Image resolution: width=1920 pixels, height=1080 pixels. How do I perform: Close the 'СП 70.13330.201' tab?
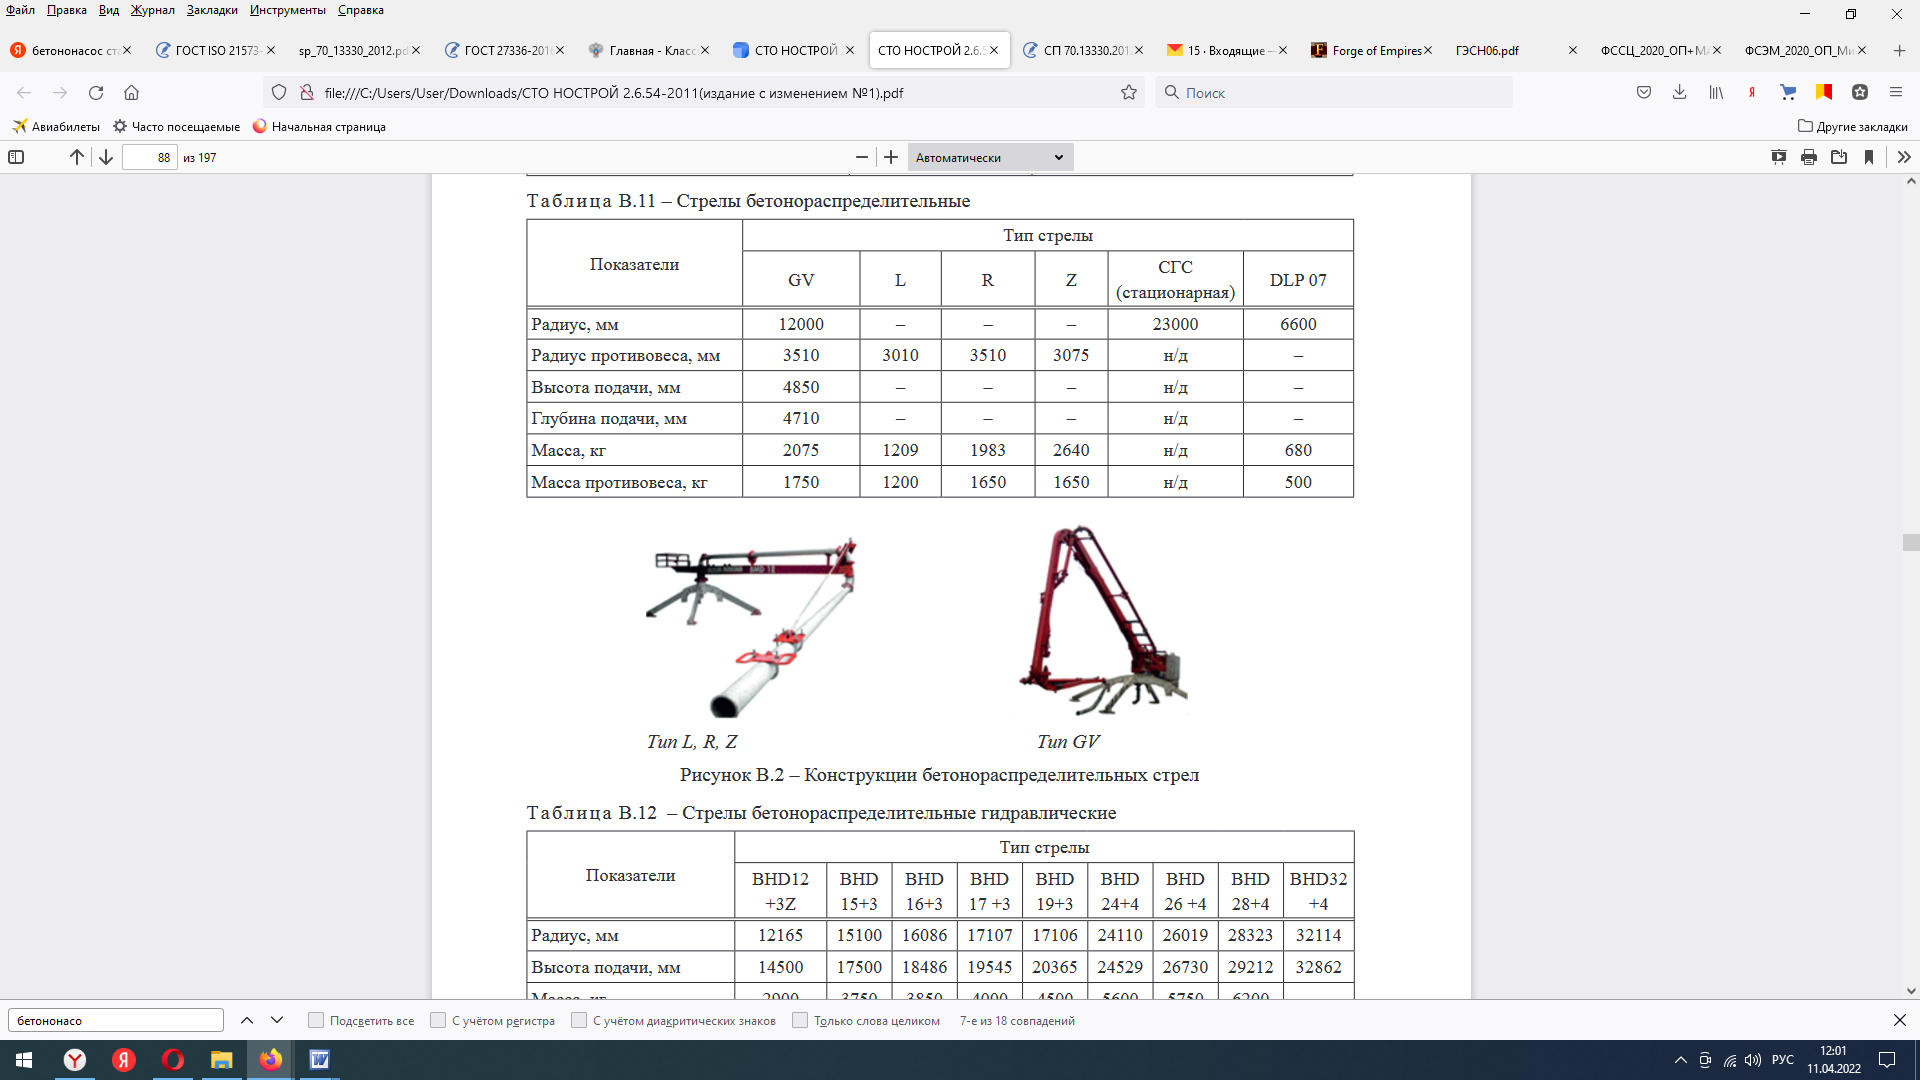tap(1138, 50)
